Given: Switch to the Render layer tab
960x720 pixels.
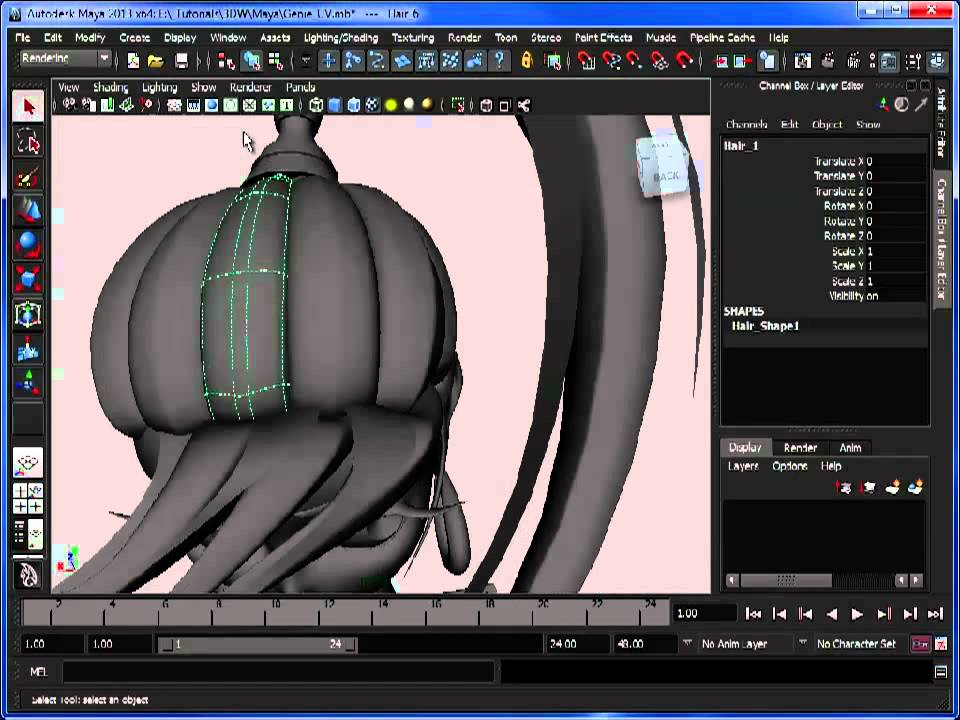Looking at the screenshot, I should coord(800,448).
